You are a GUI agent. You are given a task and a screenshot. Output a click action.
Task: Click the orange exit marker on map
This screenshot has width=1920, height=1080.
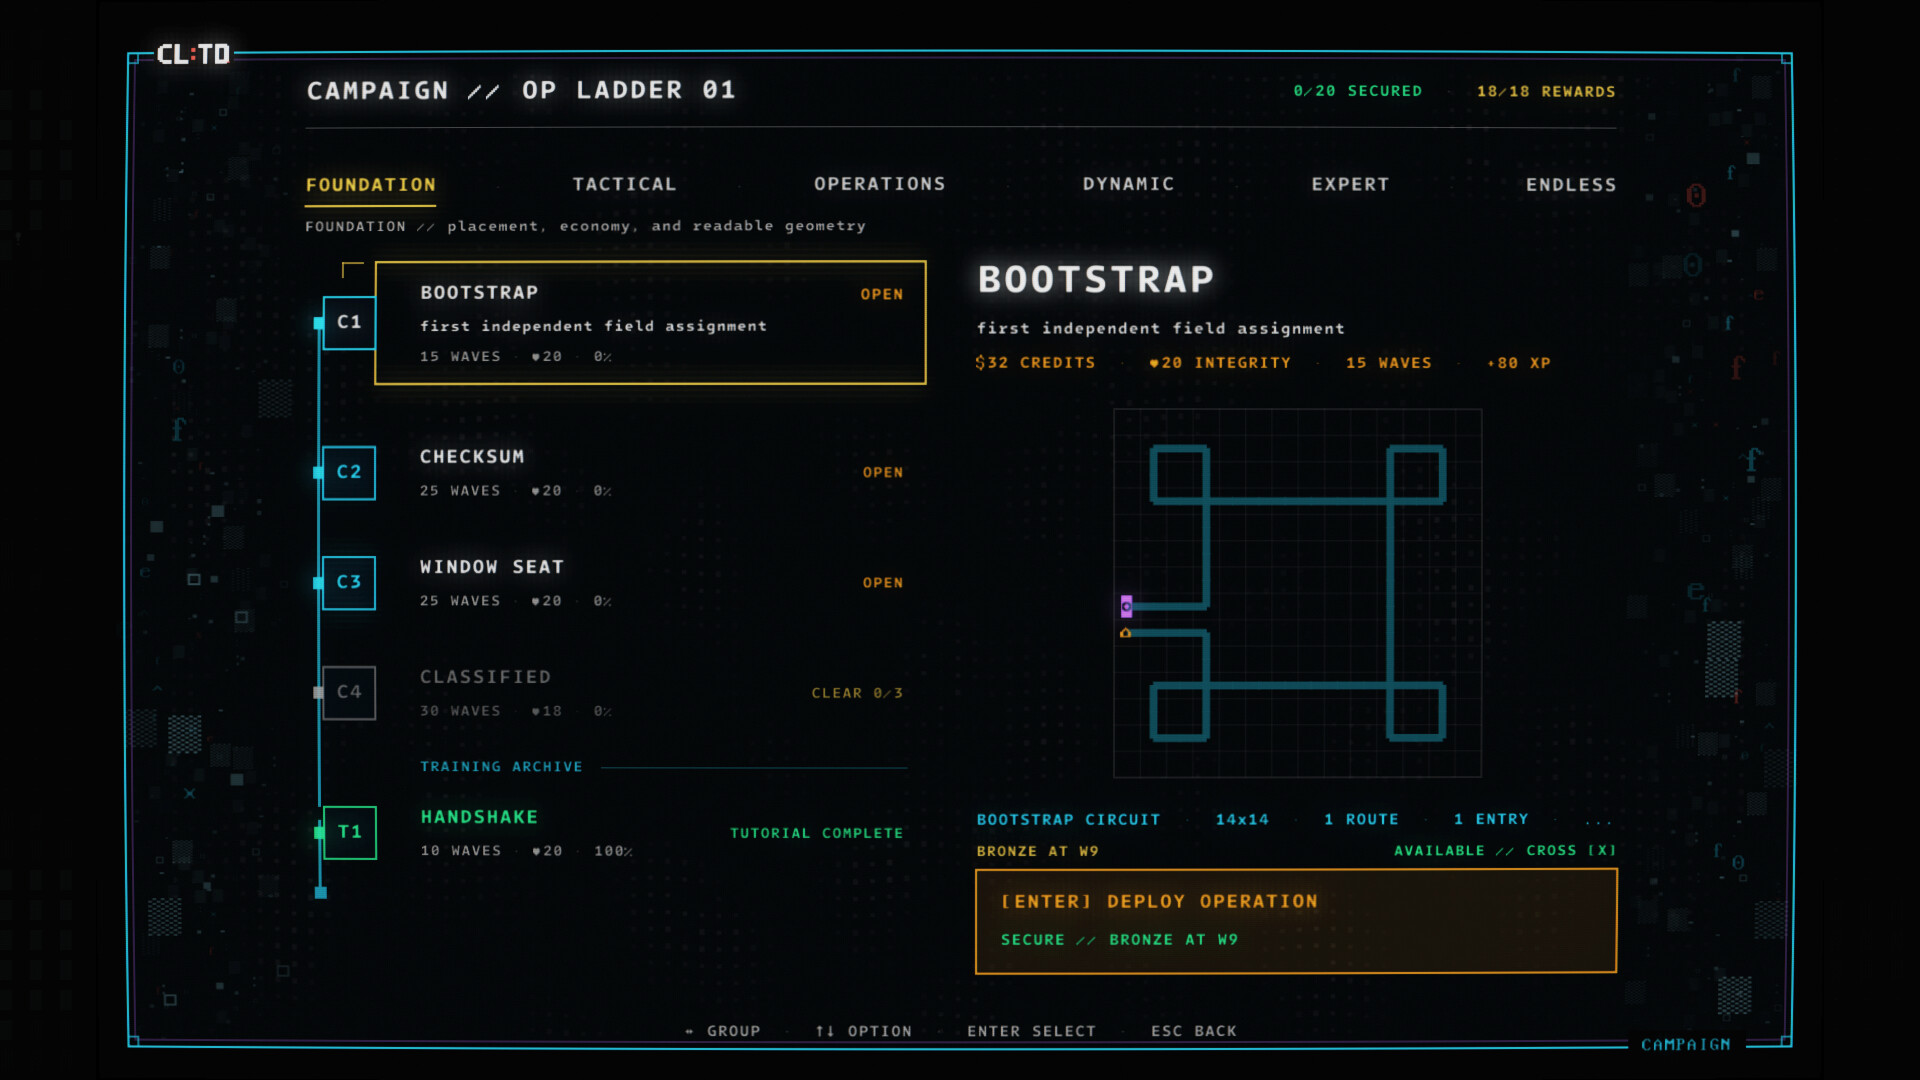1125,633
